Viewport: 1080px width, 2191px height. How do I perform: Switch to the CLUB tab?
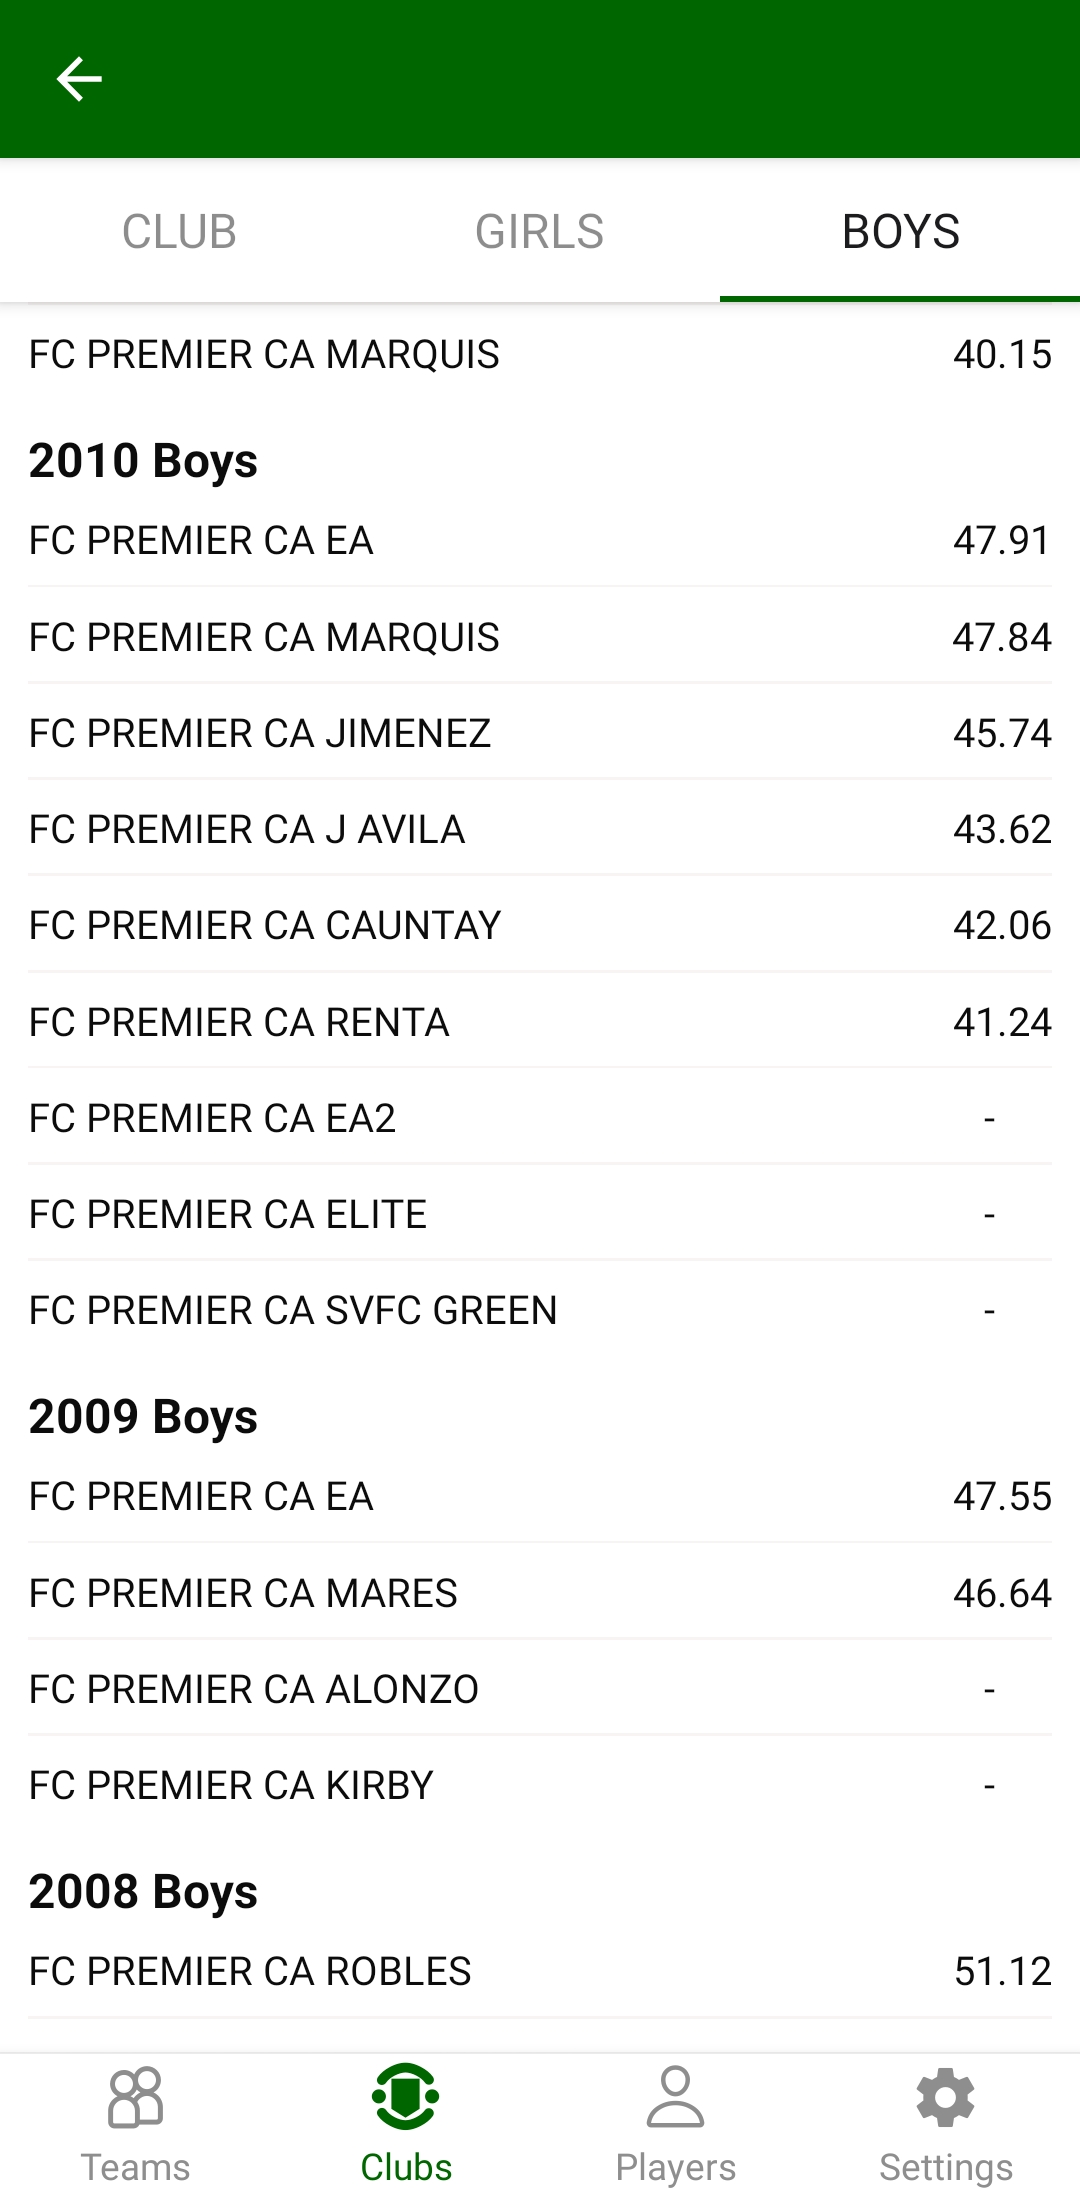pyautogui.click(x=179, y=232)
